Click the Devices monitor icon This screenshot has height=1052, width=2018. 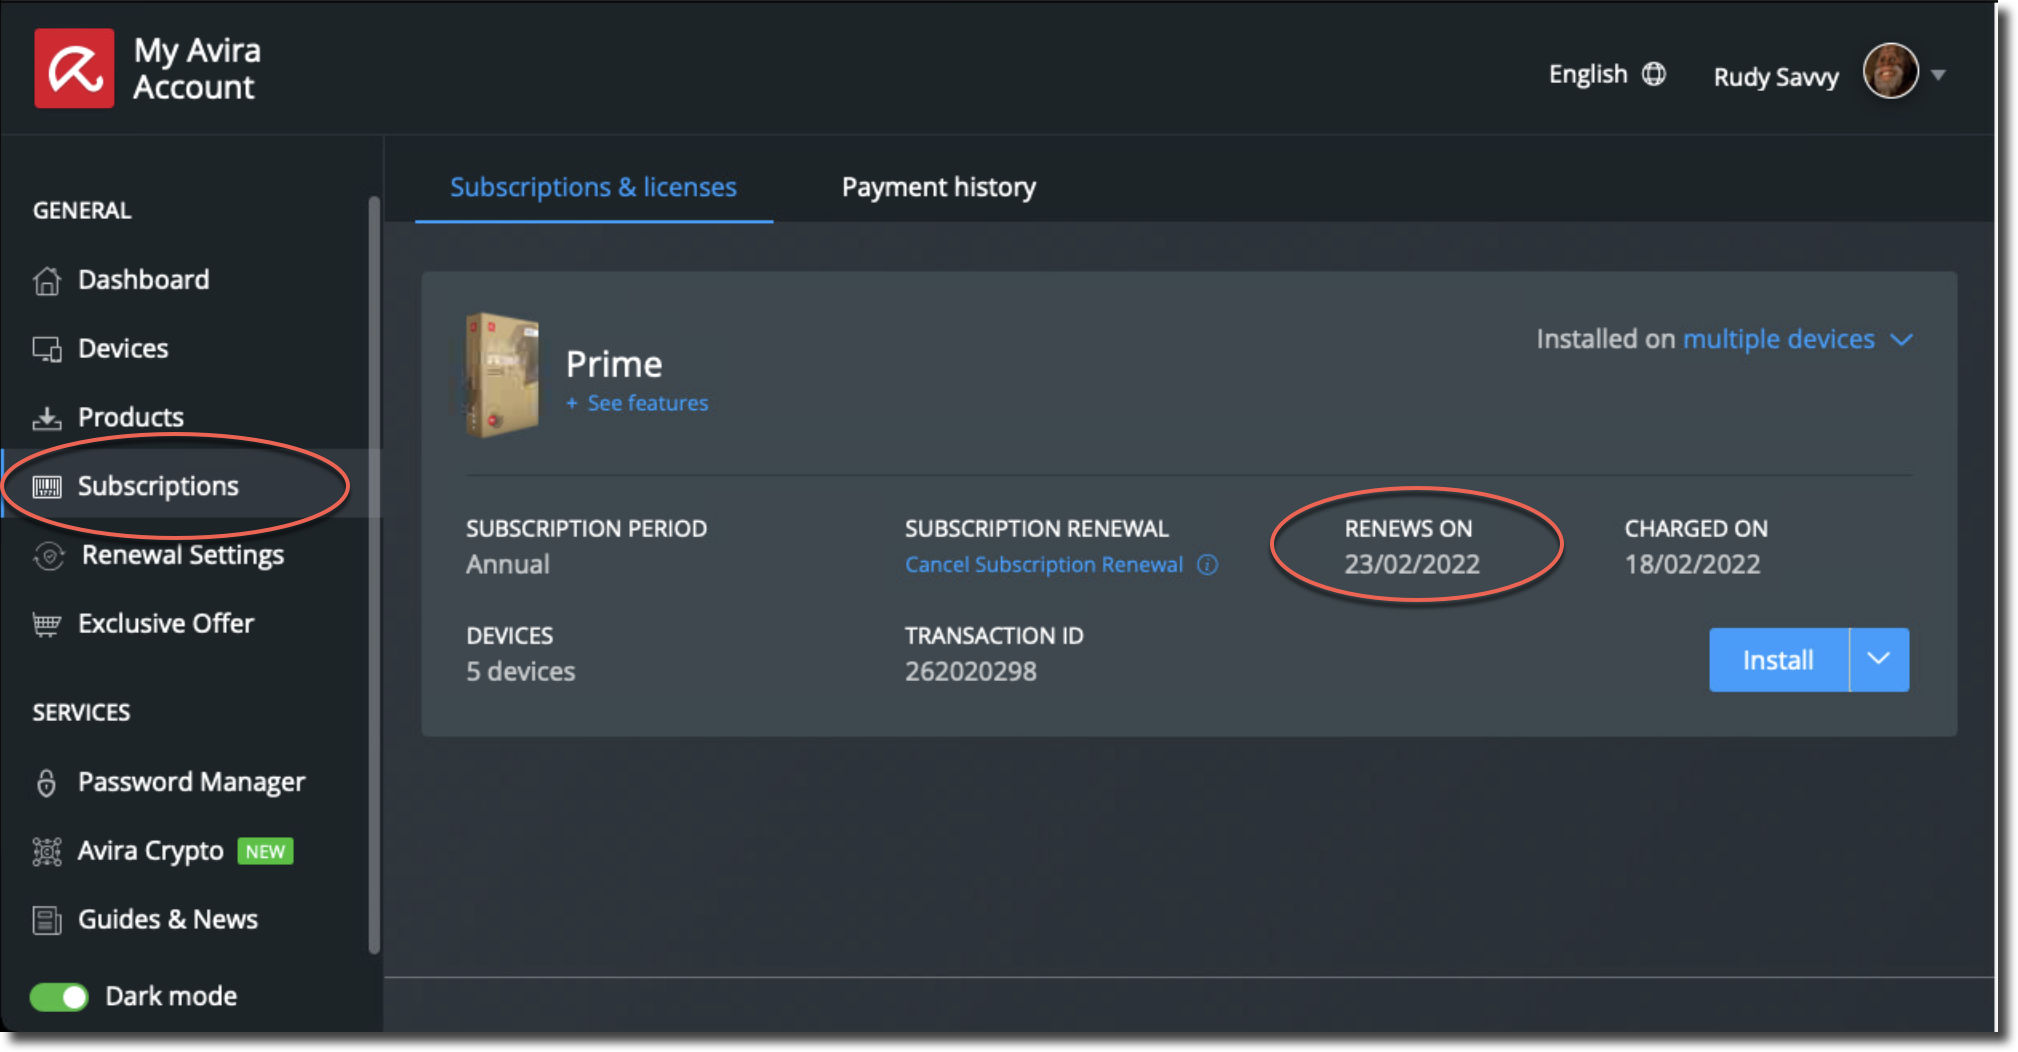pos(47,349)
